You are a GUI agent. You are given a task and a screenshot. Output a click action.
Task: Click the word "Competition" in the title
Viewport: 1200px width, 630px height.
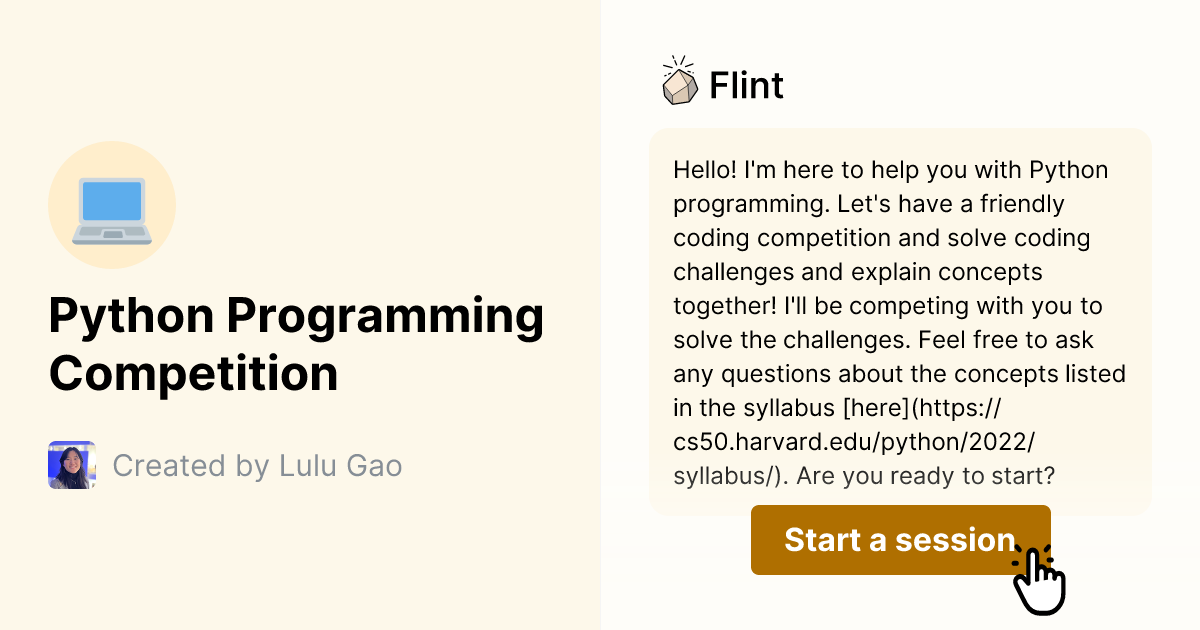coord(193,373)
